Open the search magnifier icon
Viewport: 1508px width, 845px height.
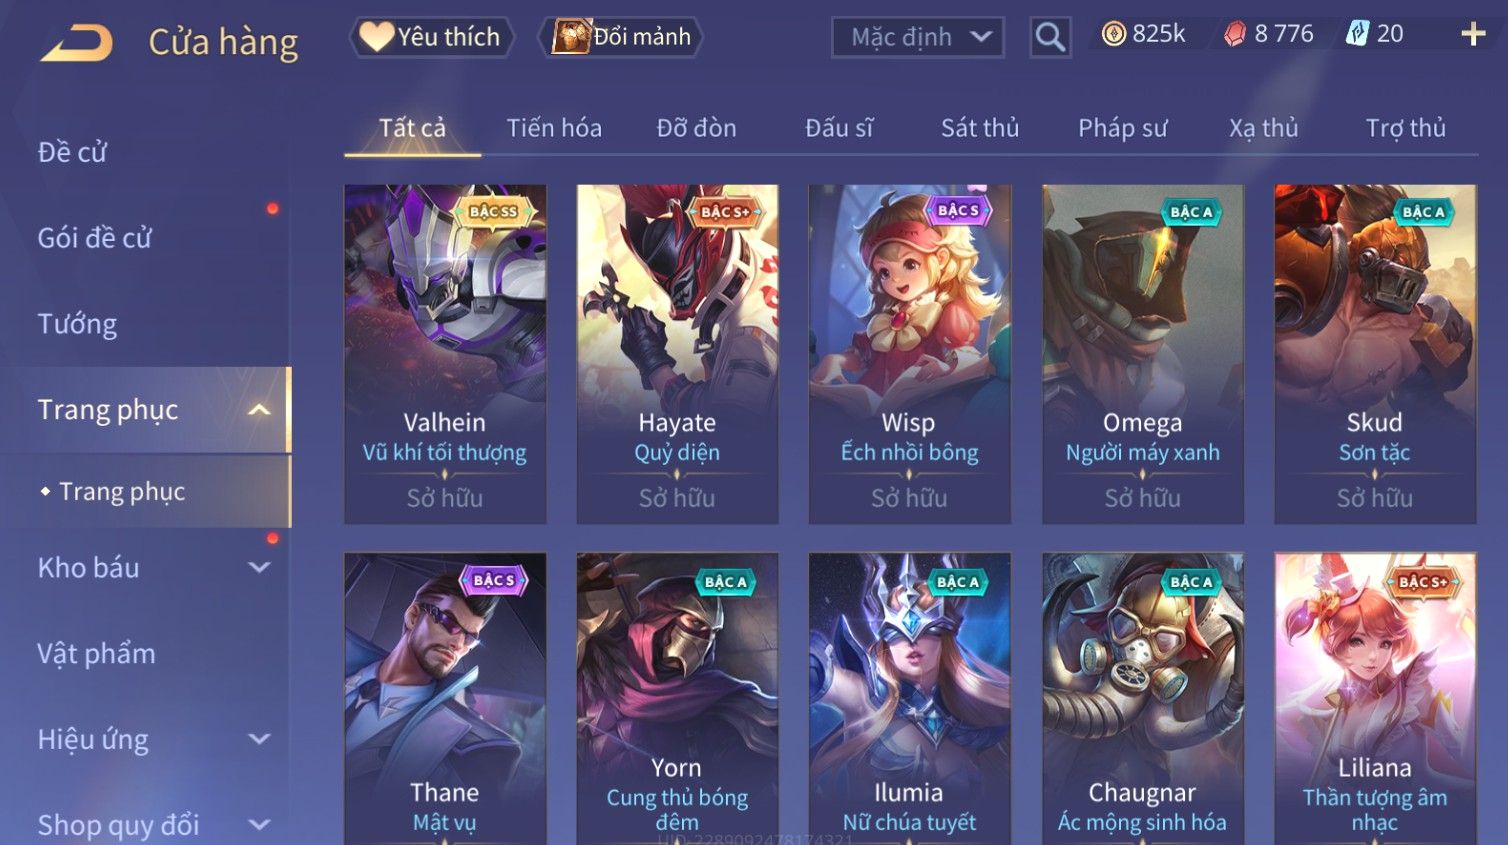1050,37
